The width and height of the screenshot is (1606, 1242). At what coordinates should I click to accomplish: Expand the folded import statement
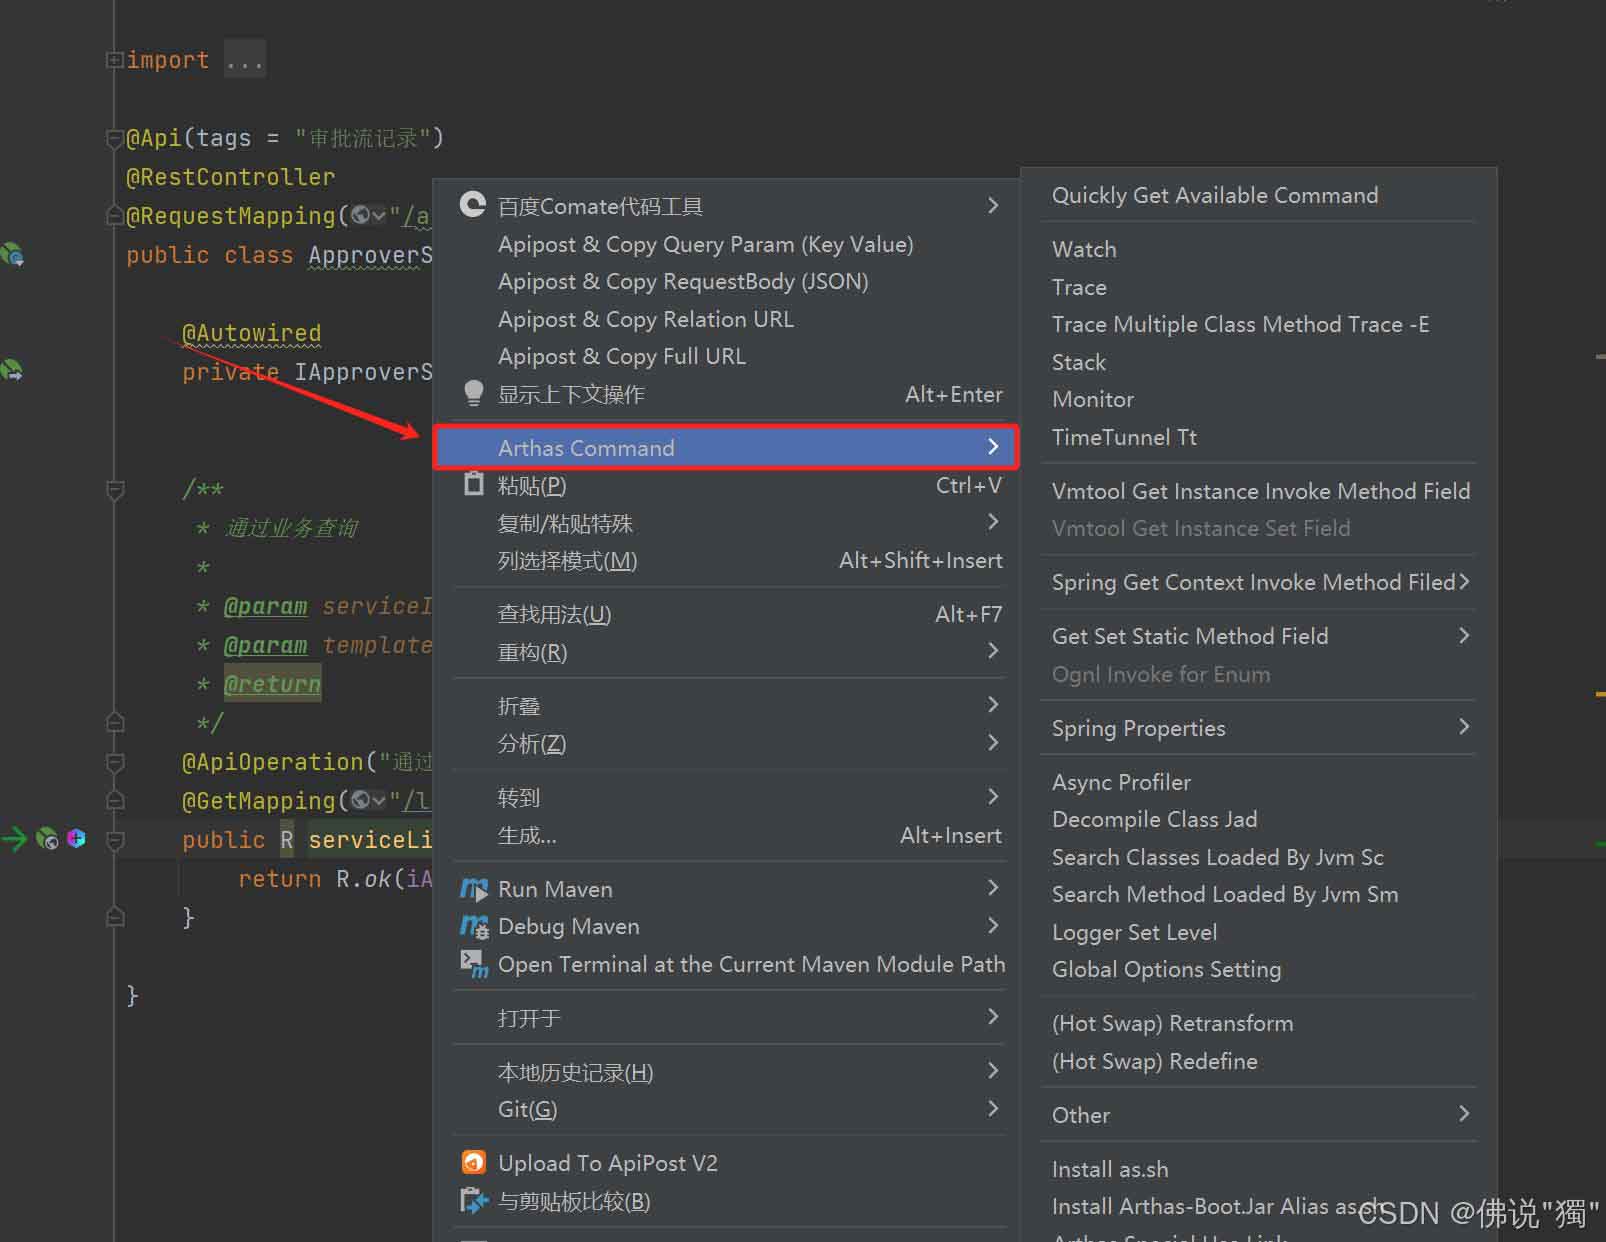coord(114,60)
